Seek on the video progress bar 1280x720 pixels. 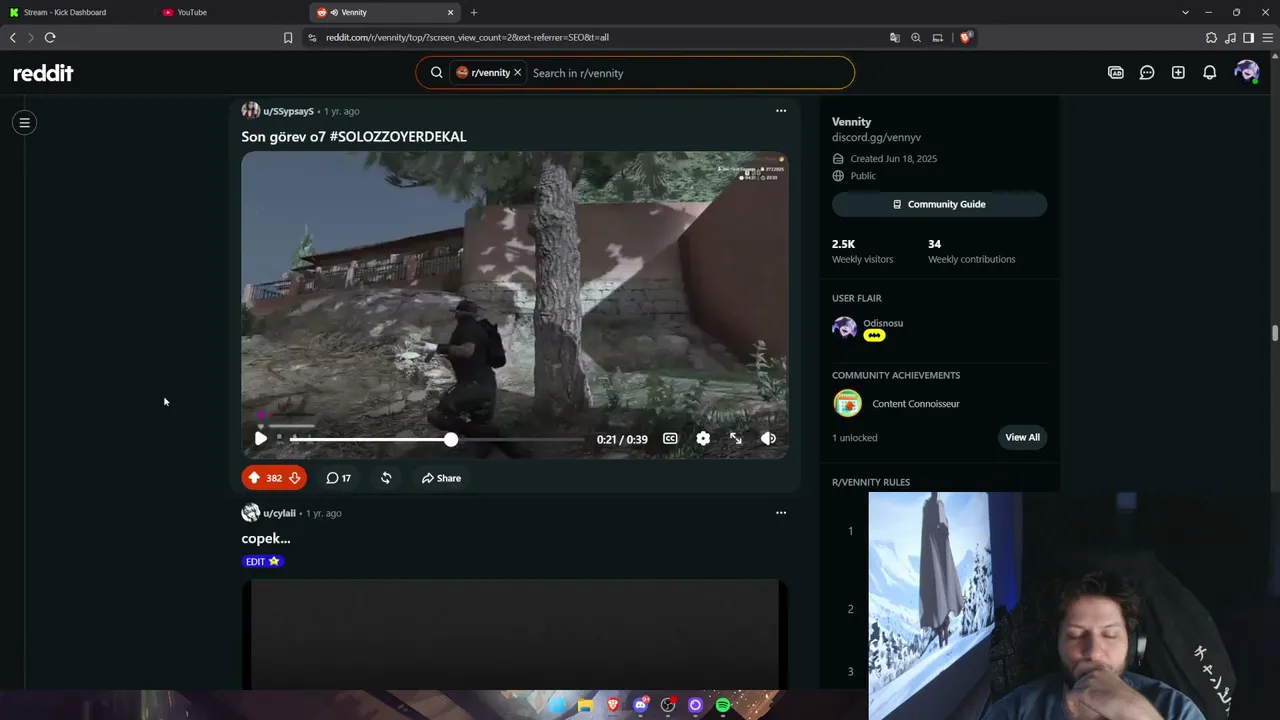[438, 439]
